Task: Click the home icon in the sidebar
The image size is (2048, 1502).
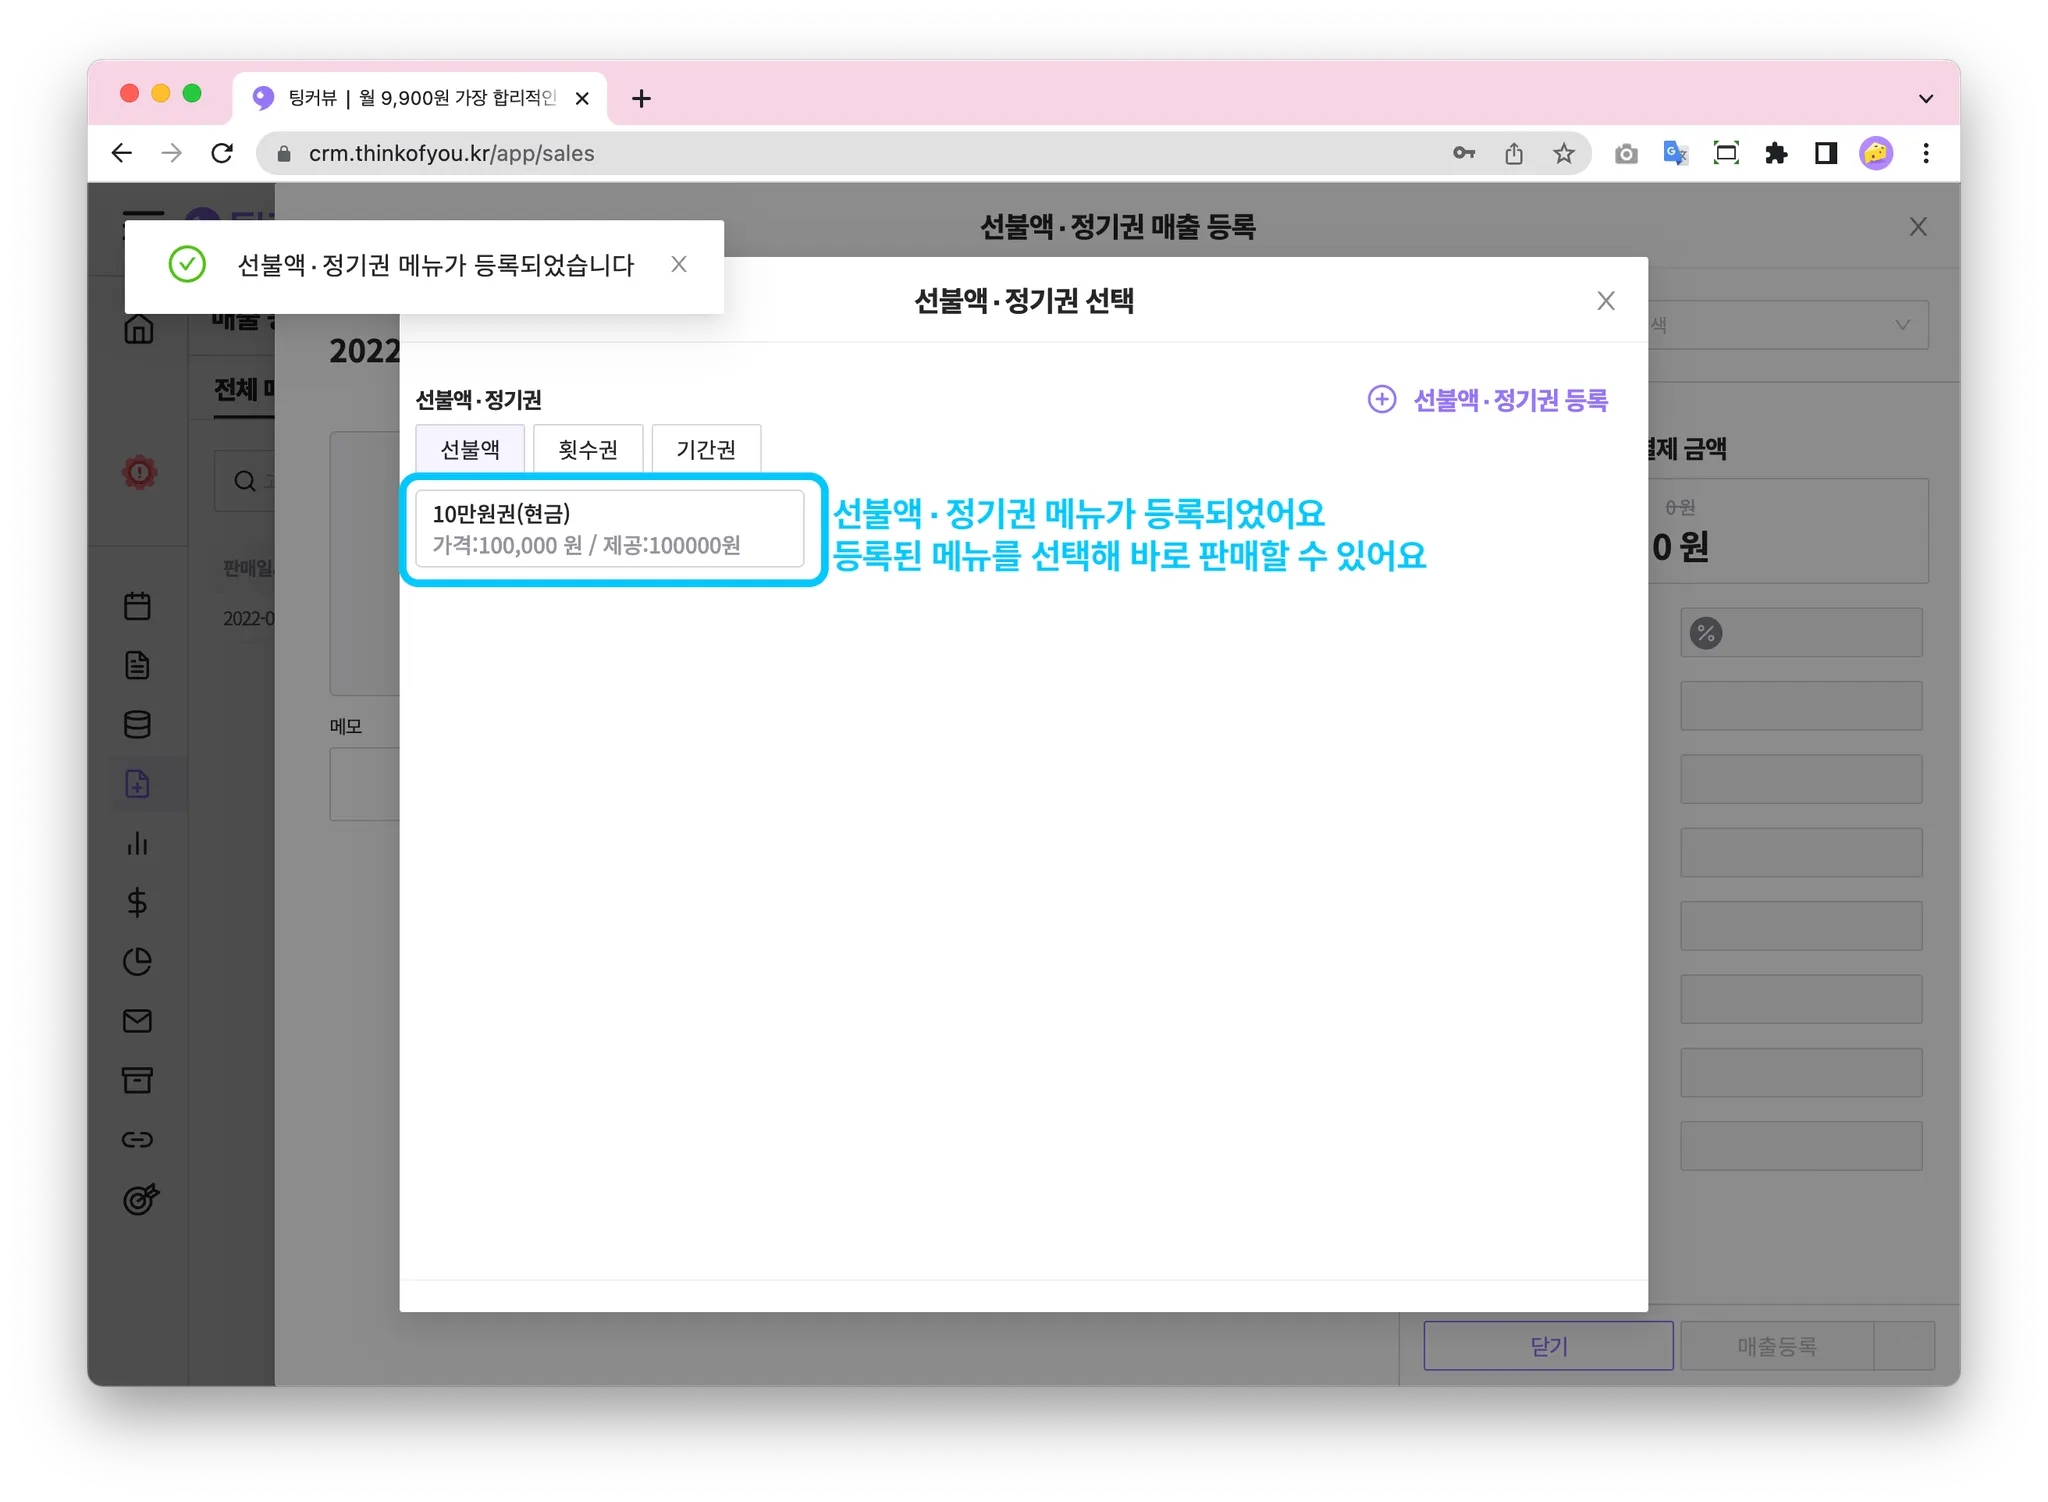Action: (x=138, y=329)
